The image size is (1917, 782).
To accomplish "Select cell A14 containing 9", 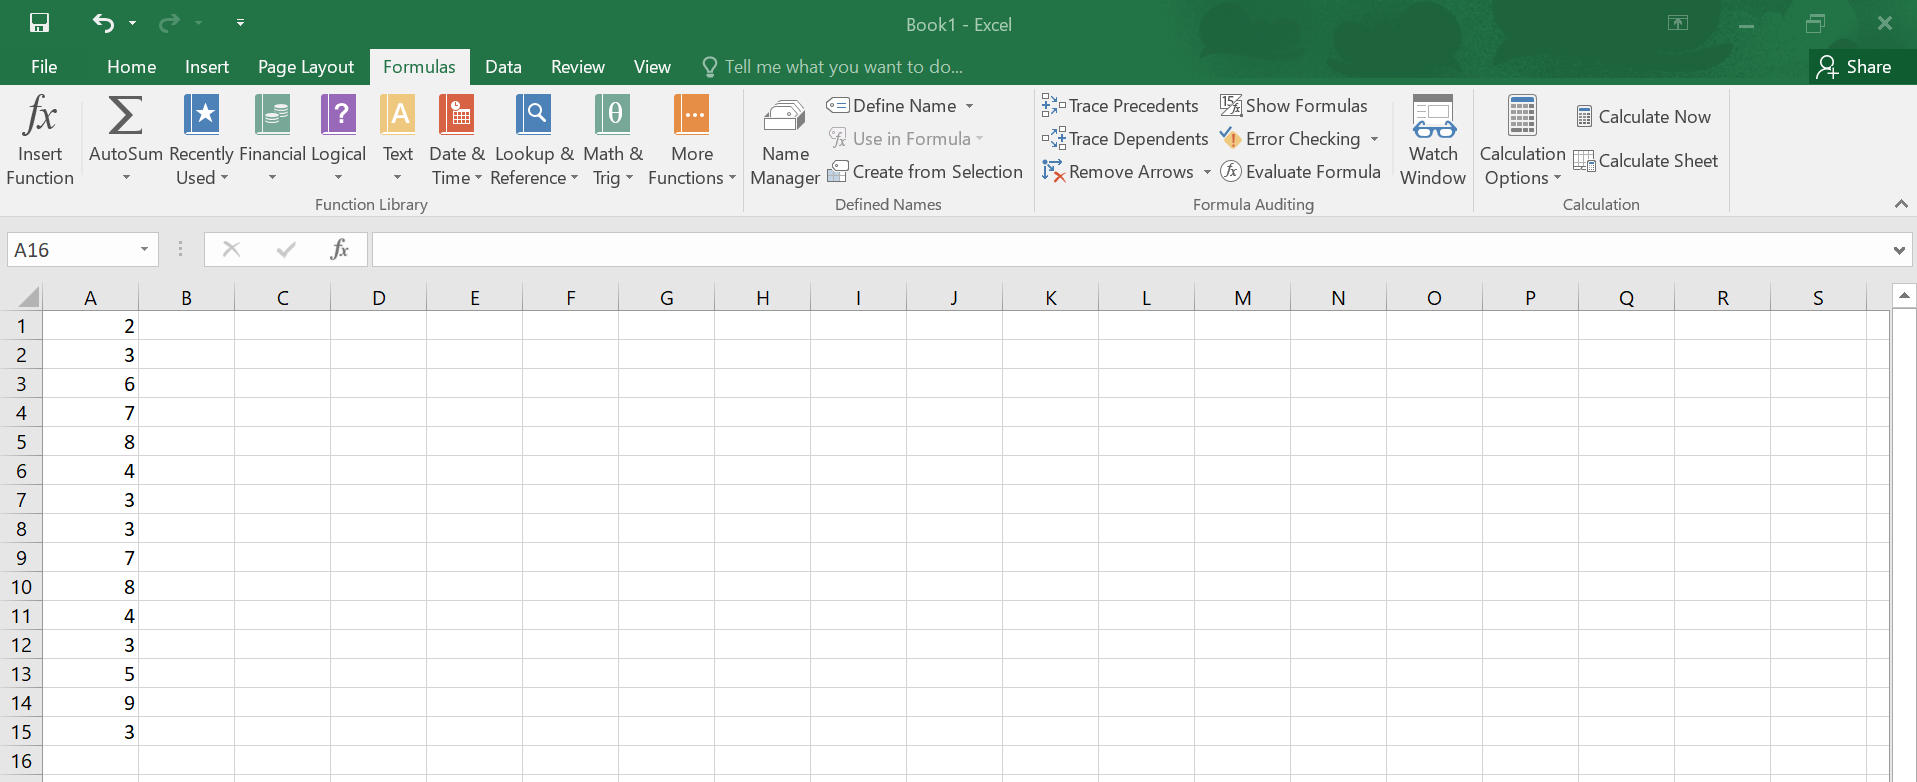I will click(x=90, y=703).
